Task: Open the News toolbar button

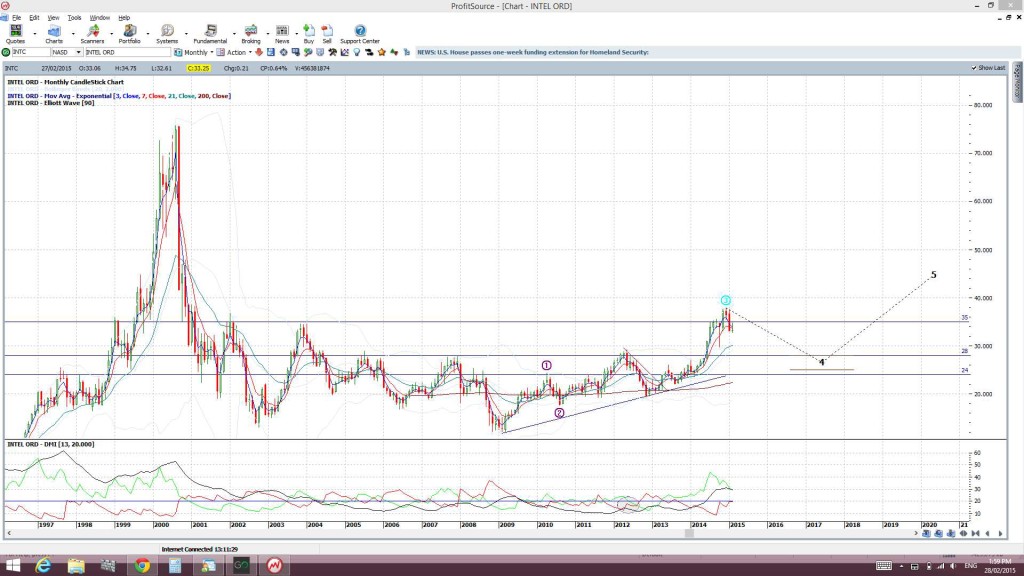Action: (282, 34)
